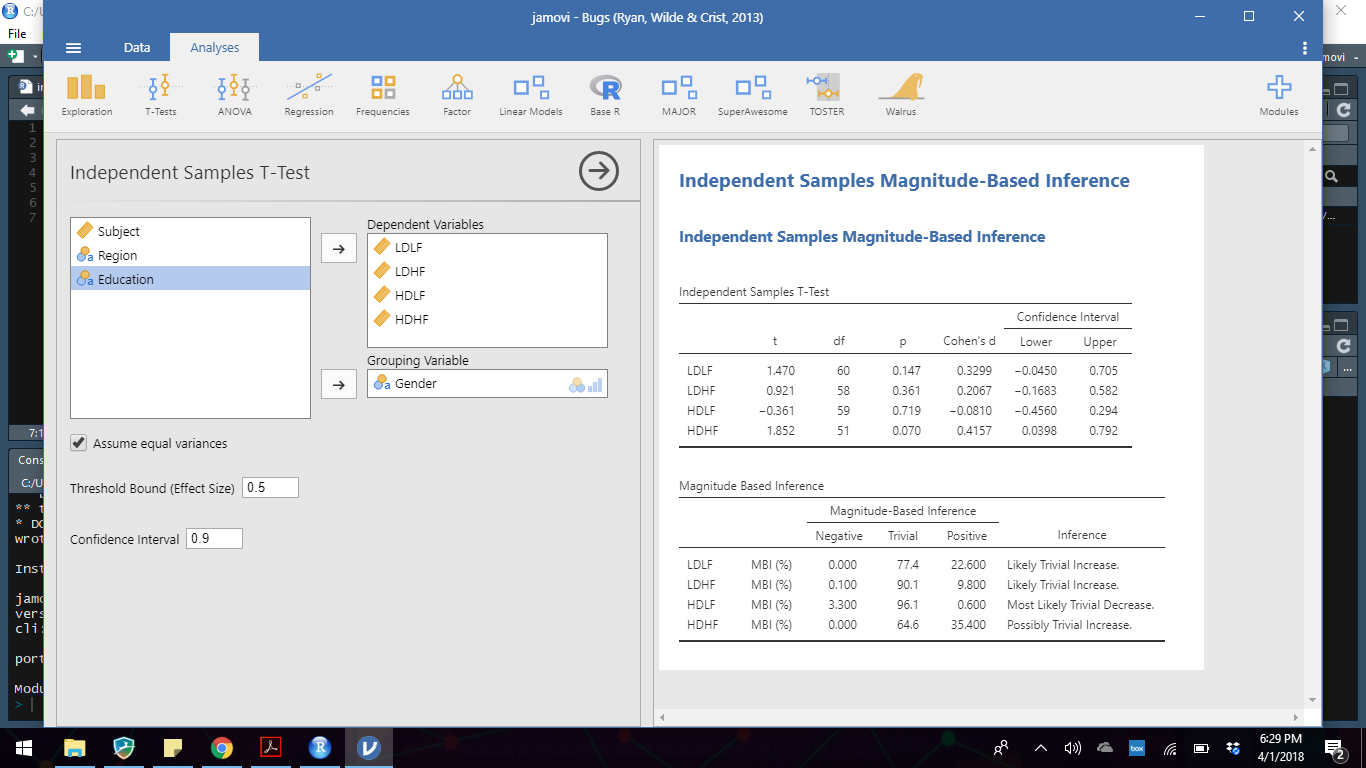Open the Modules plus menu
This screenshot has height=768, width=1366.
coord(1279,96)
